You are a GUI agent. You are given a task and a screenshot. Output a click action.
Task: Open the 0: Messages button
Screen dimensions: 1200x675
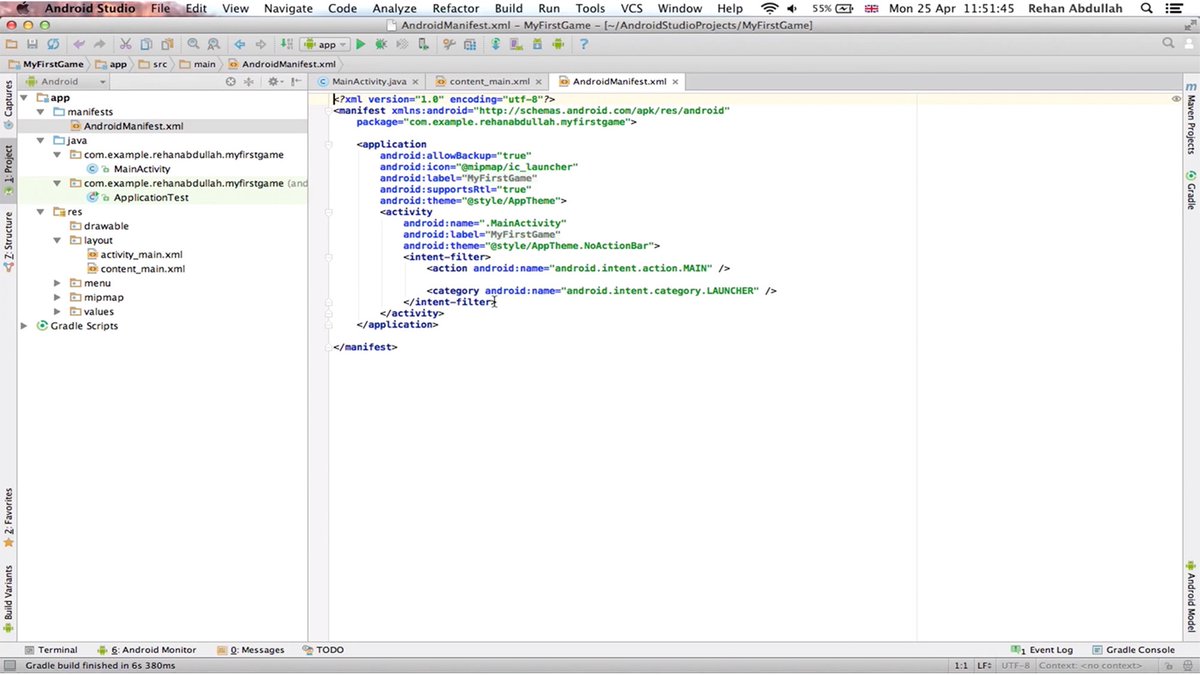(250, 650)
